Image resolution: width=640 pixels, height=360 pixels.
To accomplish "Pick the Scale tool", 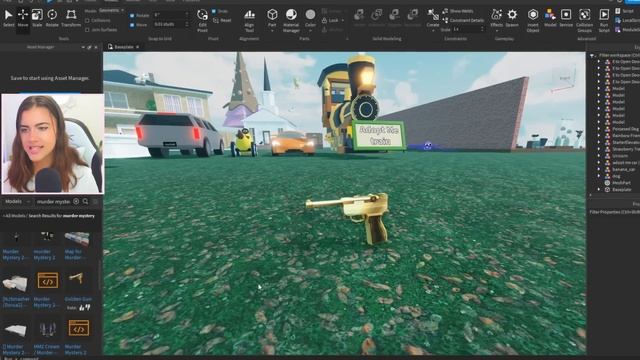I will [x=37, y=18].
